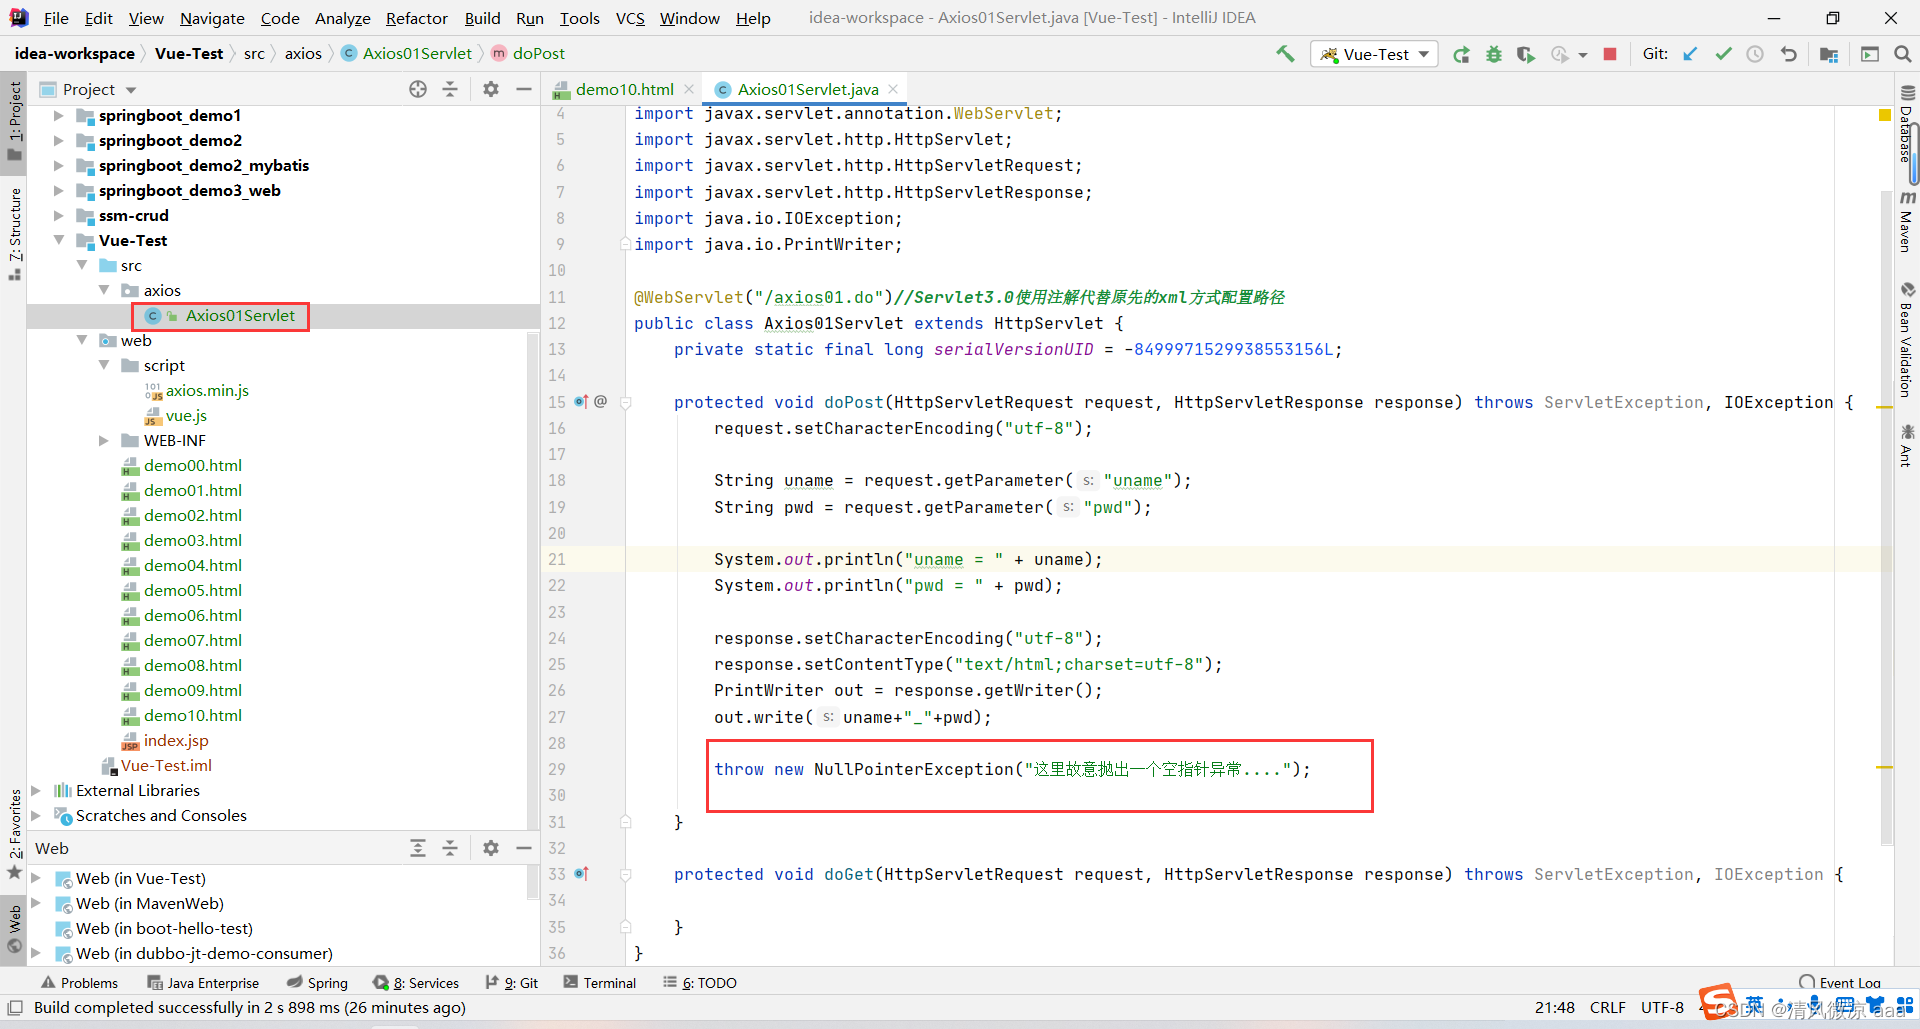Click the locate file target icon in Project panel
The image size is (1920, 1029).
[x=418, y=89]
